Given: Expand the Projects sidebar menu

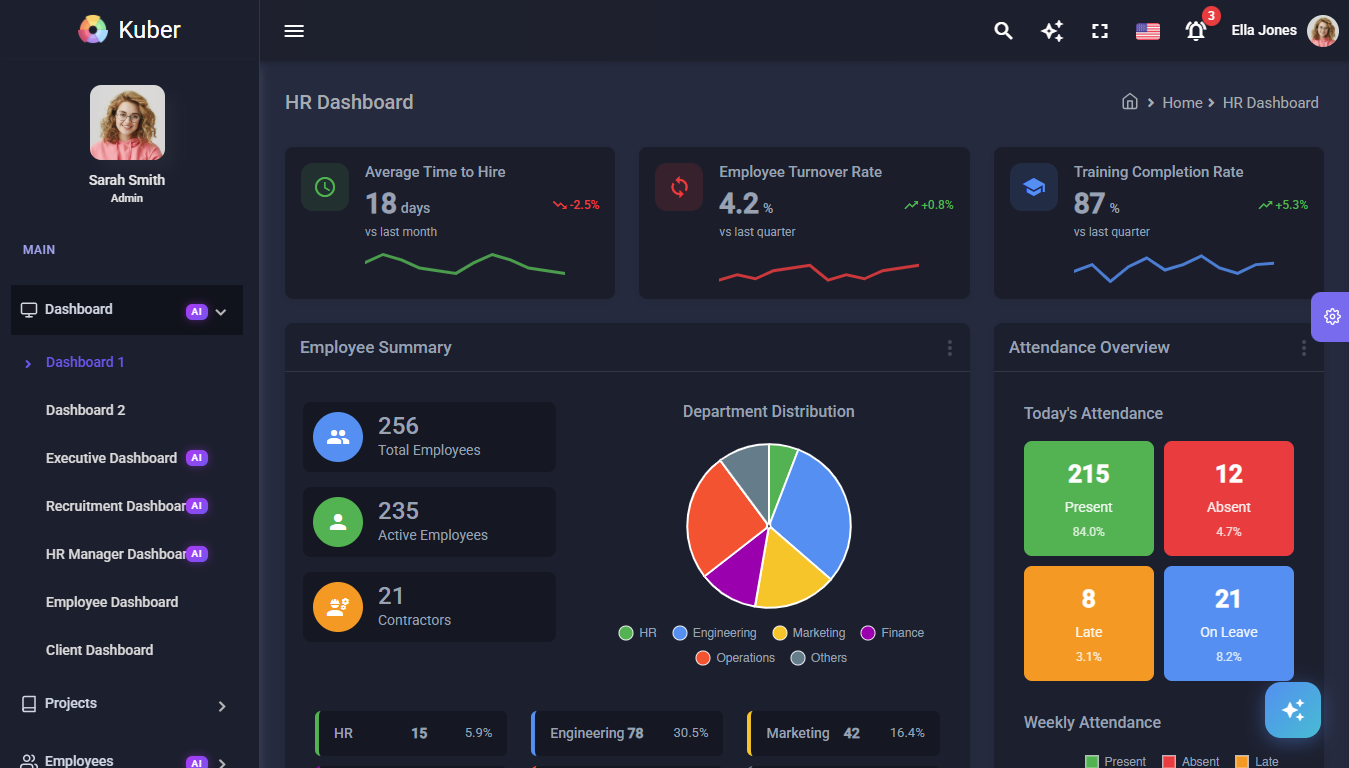Looking at the screenshot, I should (x=126, y=704).
